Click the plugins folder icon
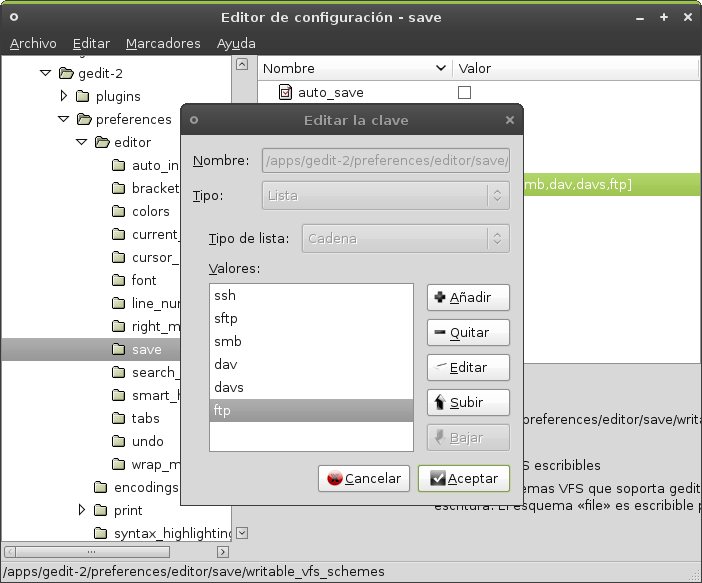 82,96
